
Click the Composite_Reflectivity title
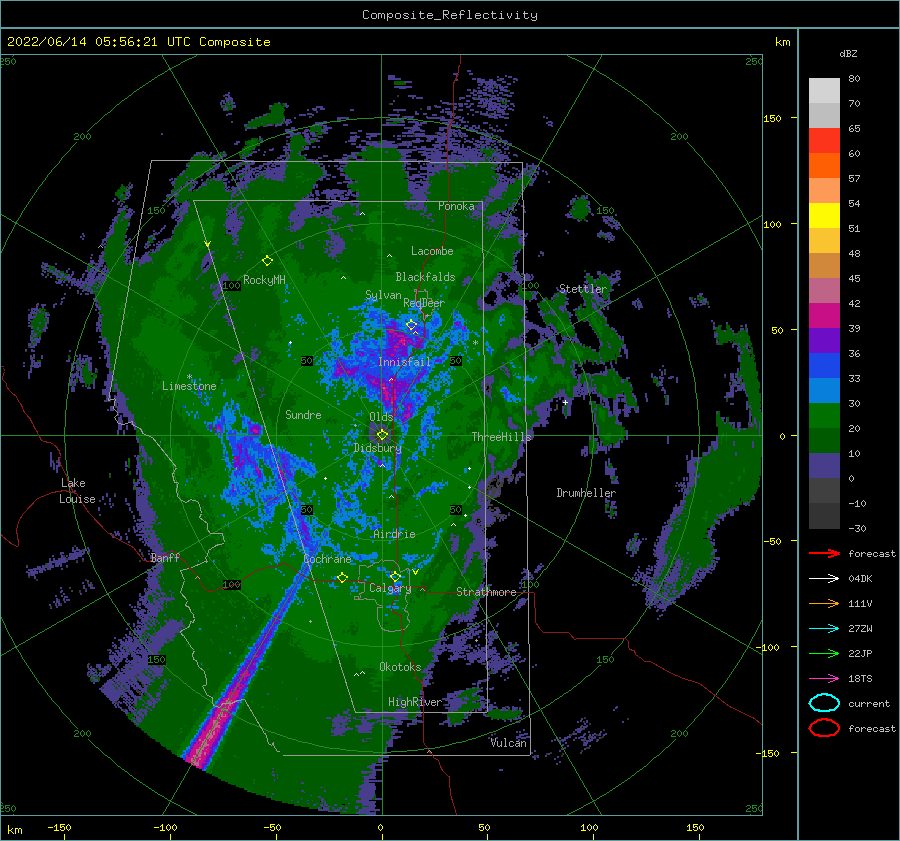(x=449, y=15)
